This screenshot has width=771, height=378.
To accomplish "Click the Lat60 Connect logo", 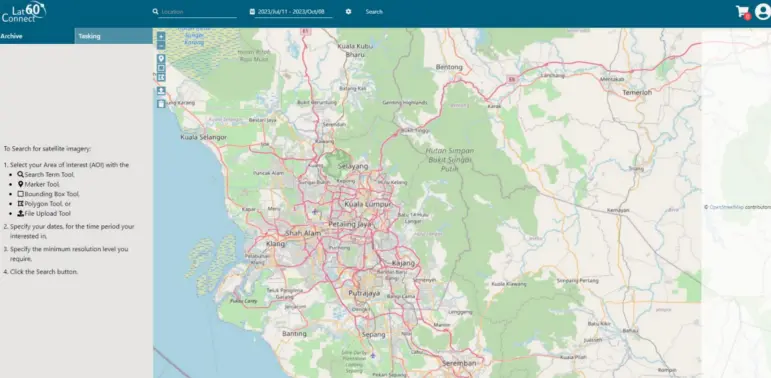I will [x=24, y=12].
